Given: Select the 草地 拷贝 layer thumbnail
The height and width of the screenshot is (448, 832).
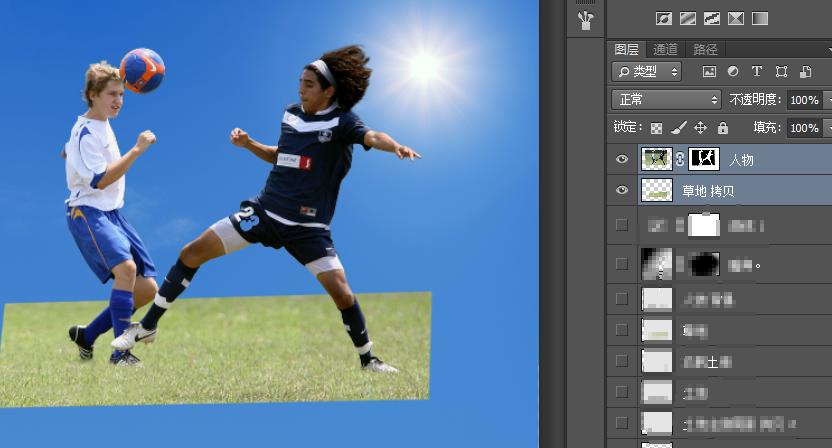Looking at the screenshot, I should [x=657, y=190].
